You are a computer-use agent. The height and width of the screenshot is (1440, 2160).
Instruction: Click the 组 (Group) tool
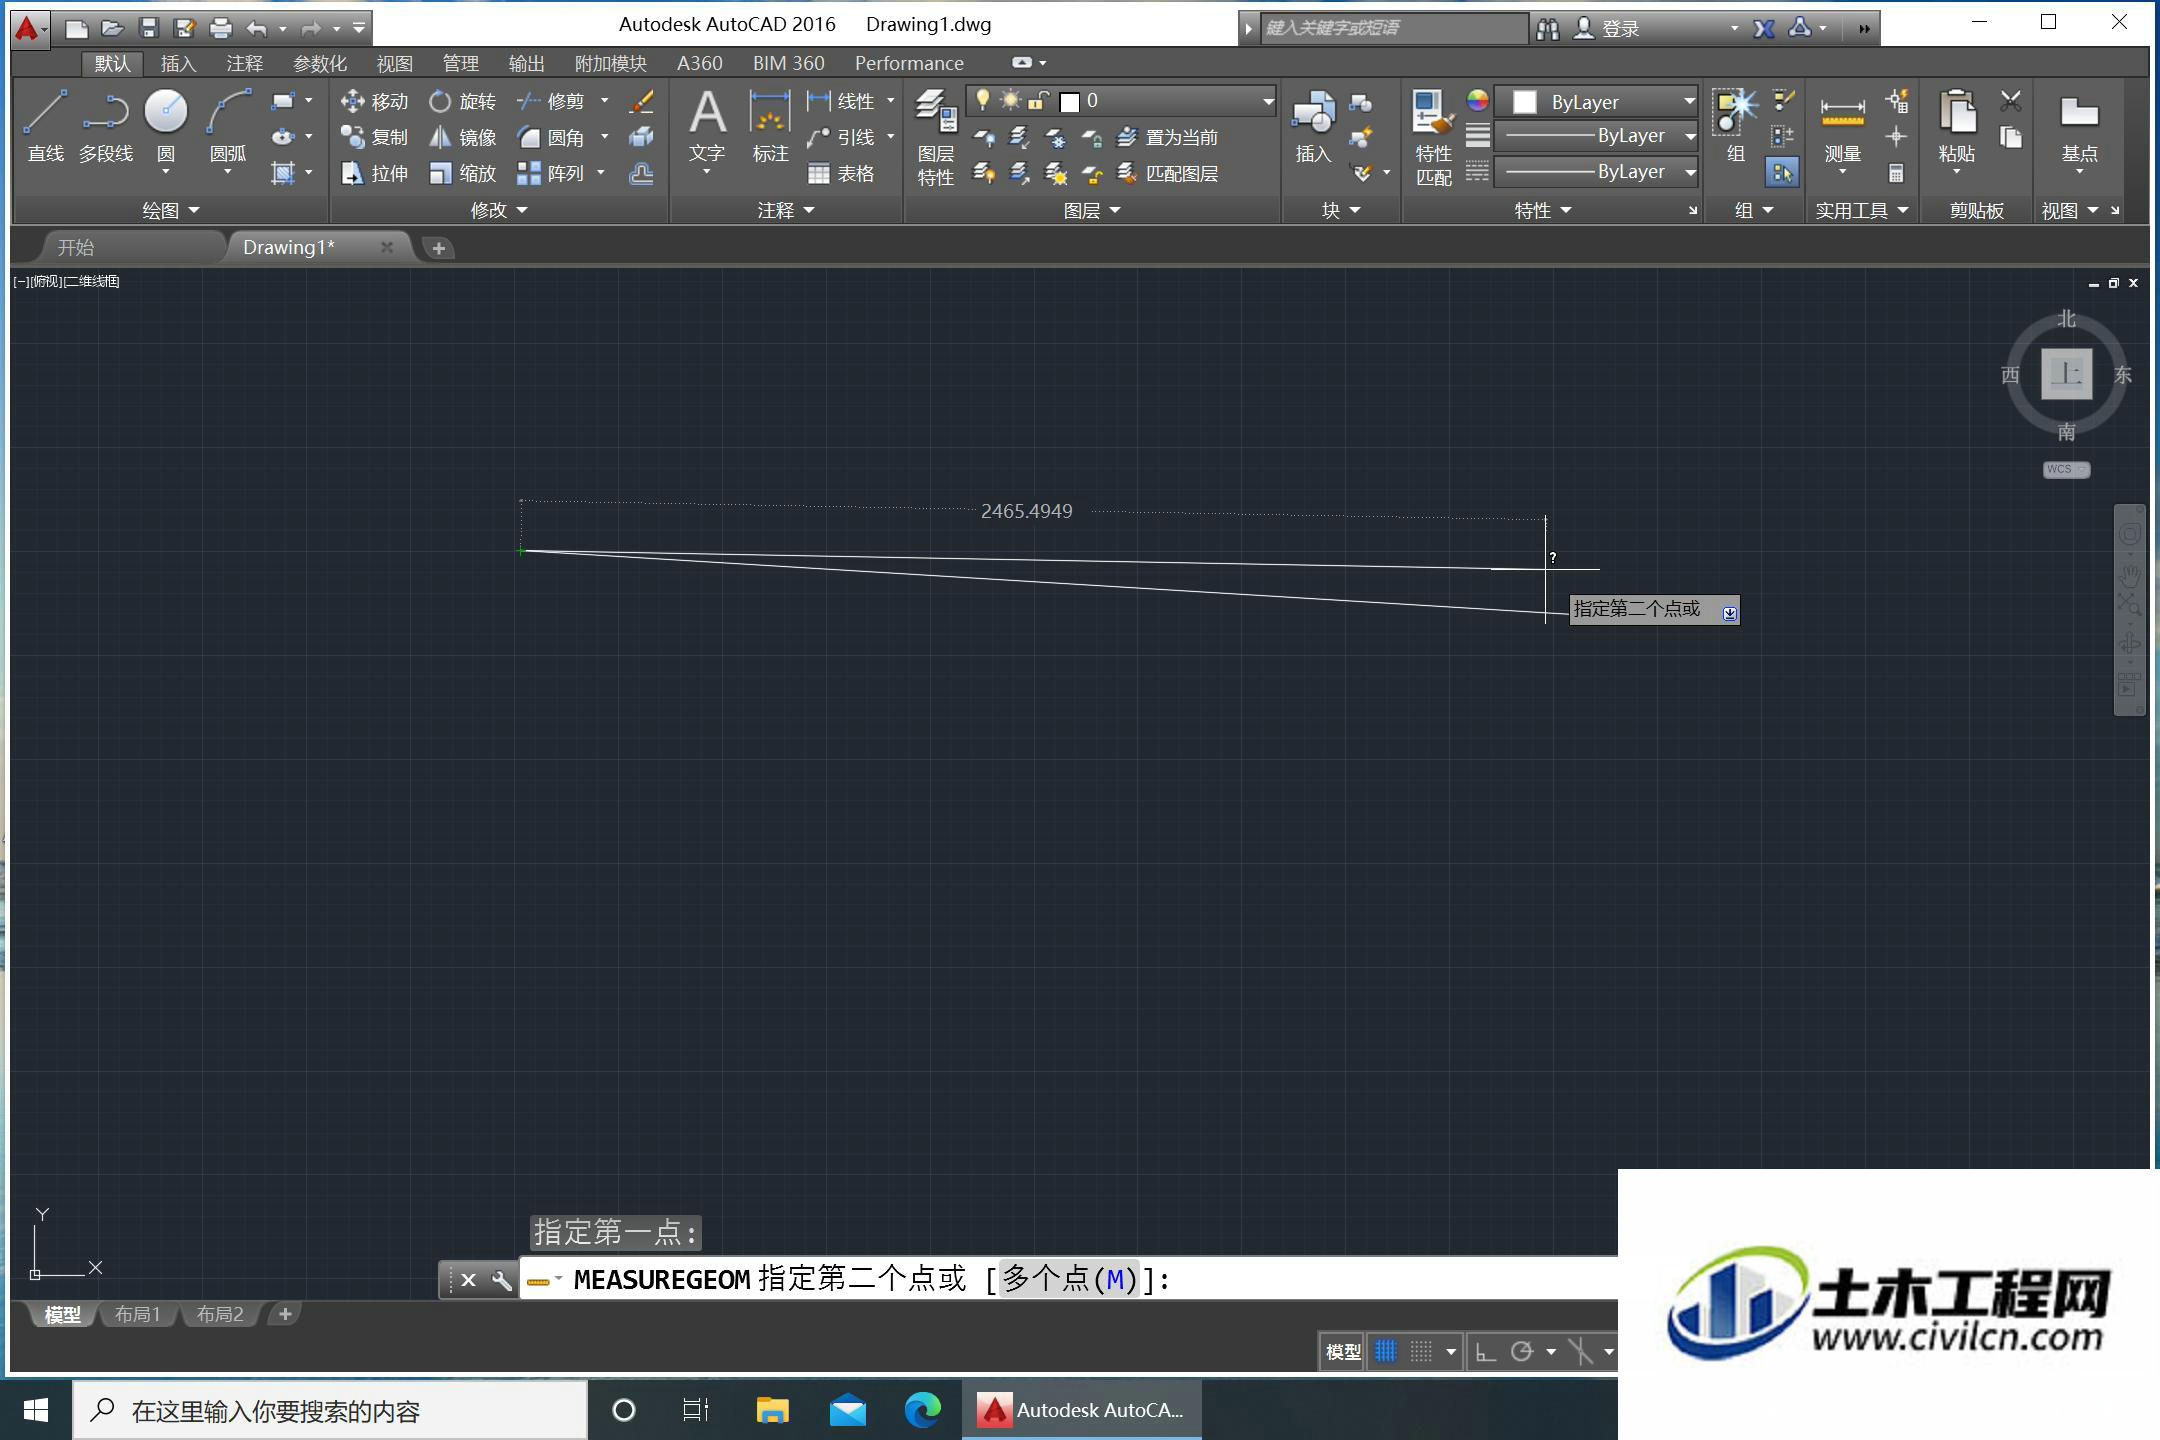(x=1736, y=126)
